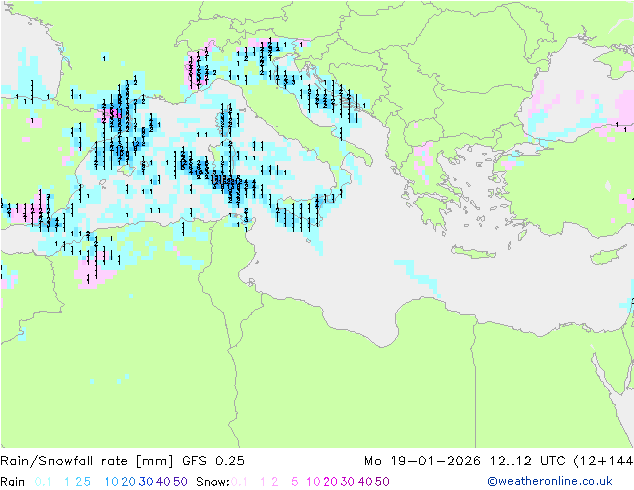The height and width of the screenshot is (490, 634).
Task: Click the forecast date 'Mo 19-01-2026'
Action: 422,461
